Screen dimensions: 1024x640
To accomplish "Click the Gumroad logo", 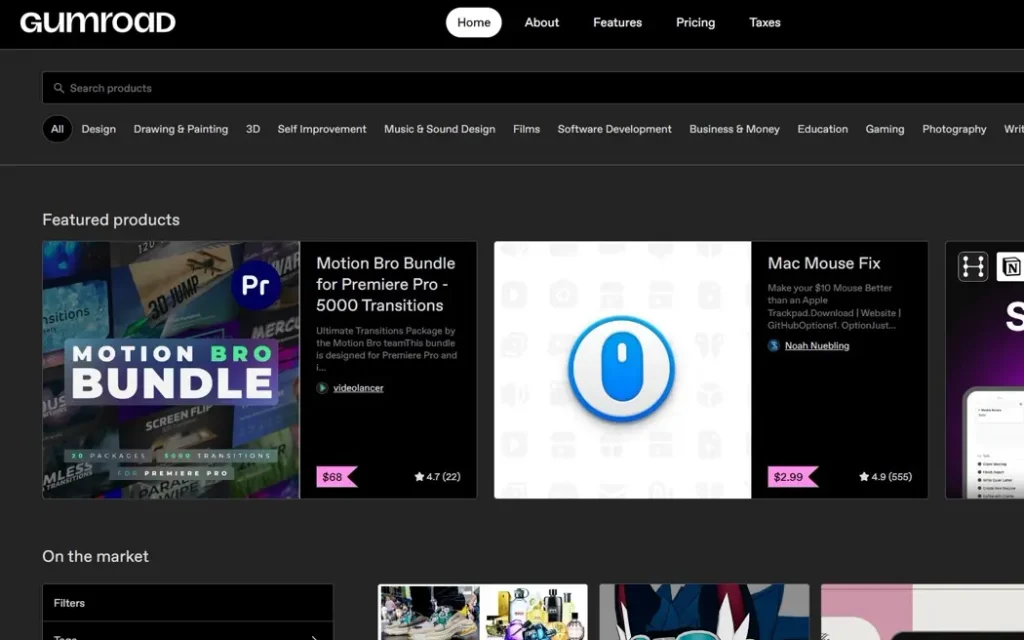I will coord(98,22).
